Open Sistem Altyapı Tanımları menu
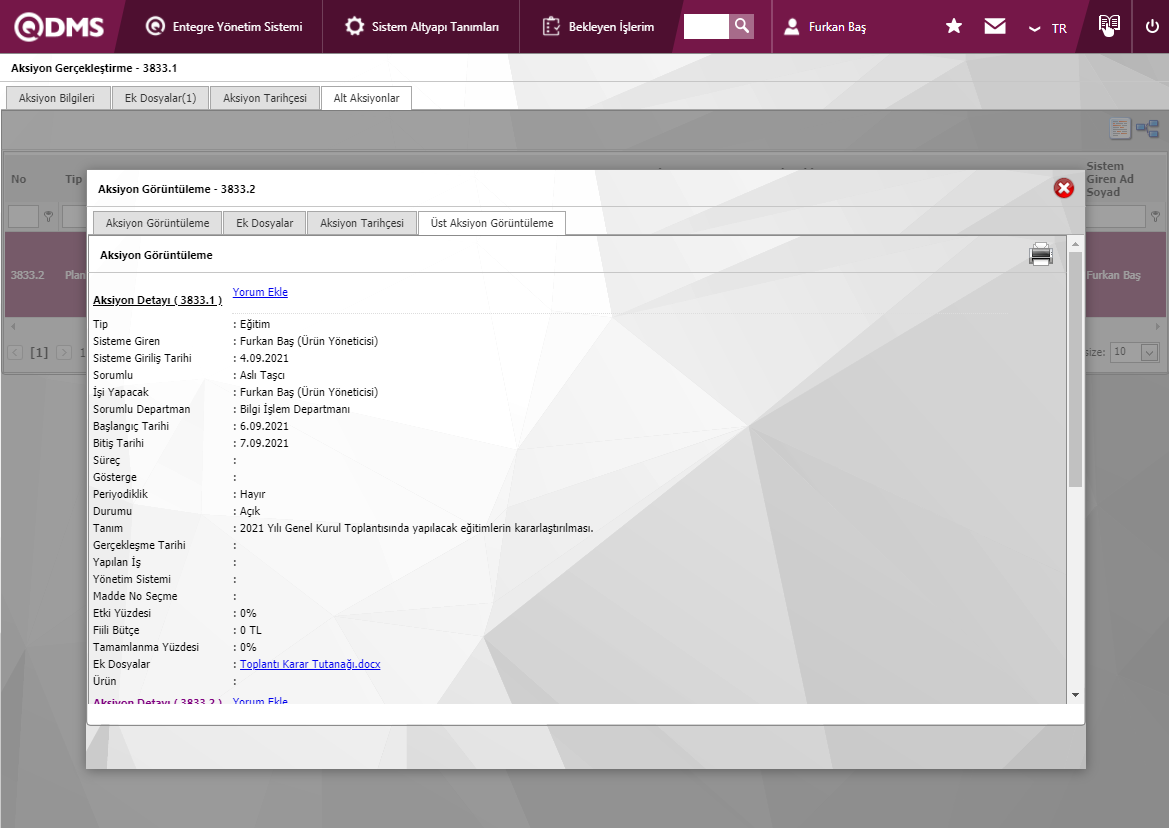Screen dimensions: 1169x828 coord(422,27)
